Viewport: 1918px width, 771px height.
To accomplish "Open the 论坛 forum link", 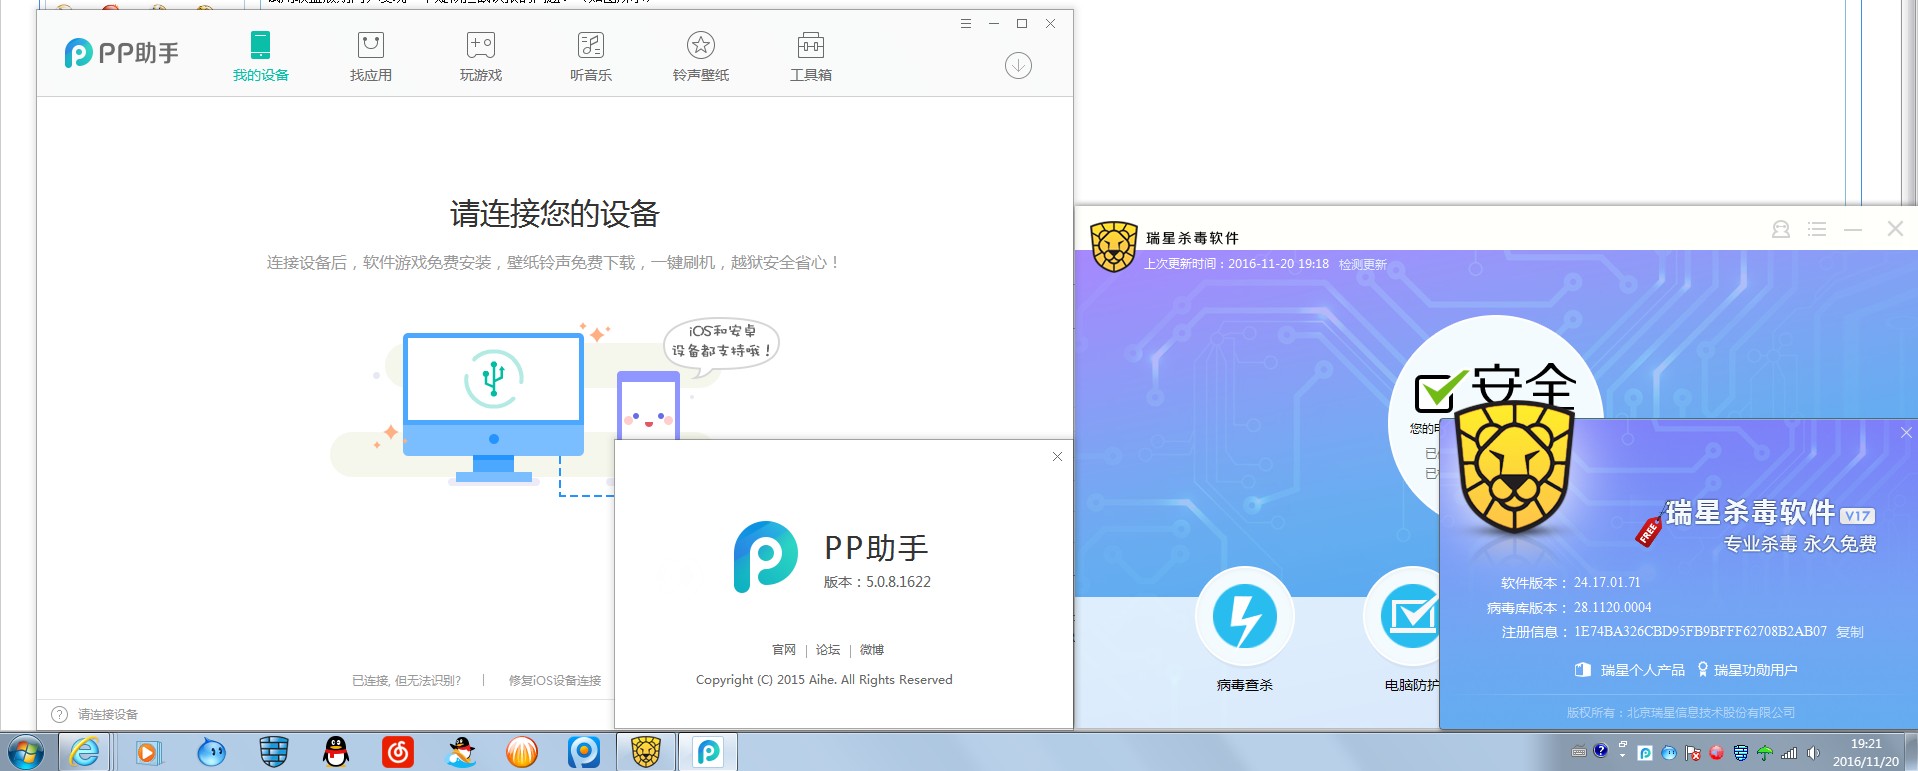I will [828, 650].
